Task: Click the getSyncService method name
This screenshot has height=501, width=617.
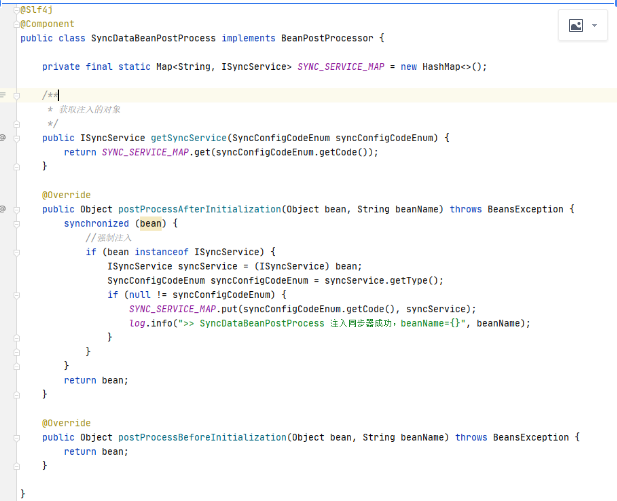Action: pos(188,138)
